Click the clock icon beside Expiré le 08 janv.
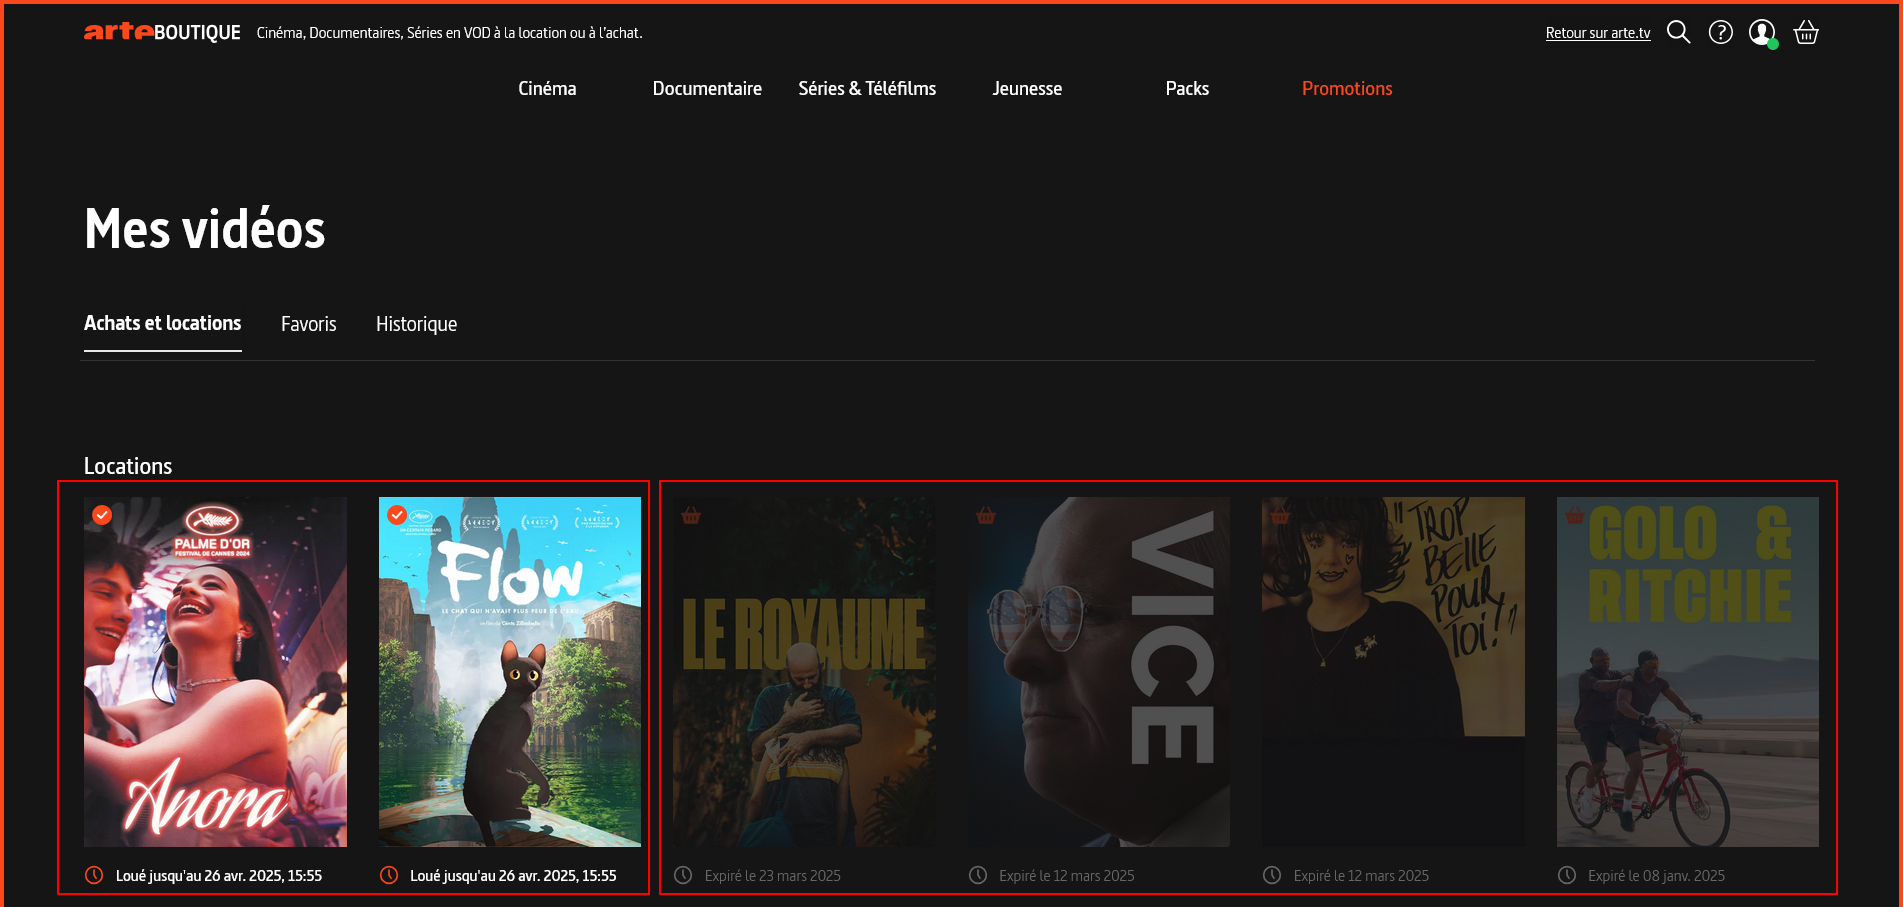This screenshot has height=907, width=1903. coord(1567,875)
